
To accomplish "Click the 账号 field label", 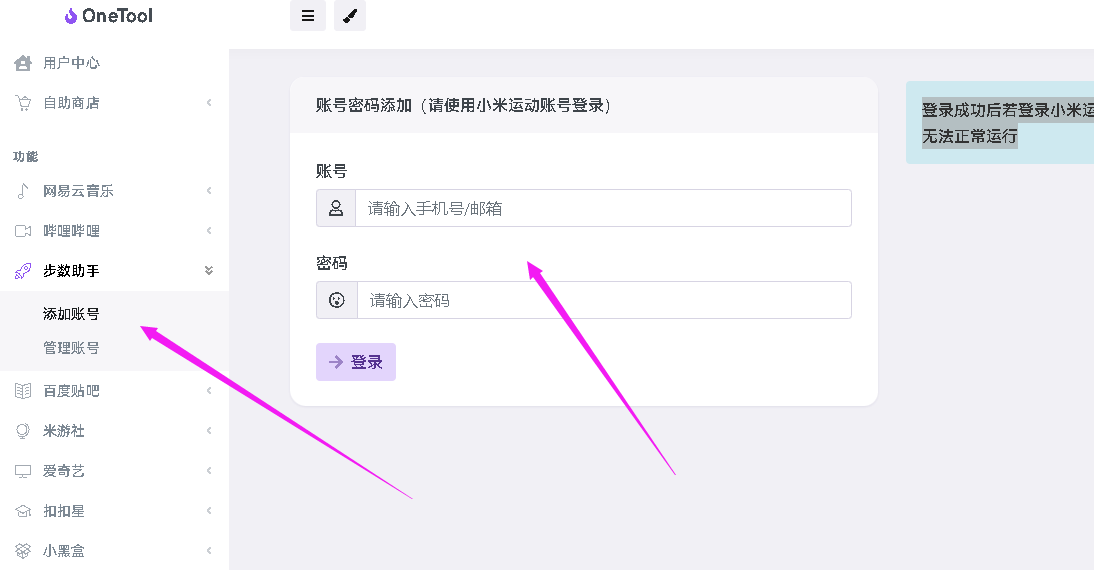I will (331, 171).
